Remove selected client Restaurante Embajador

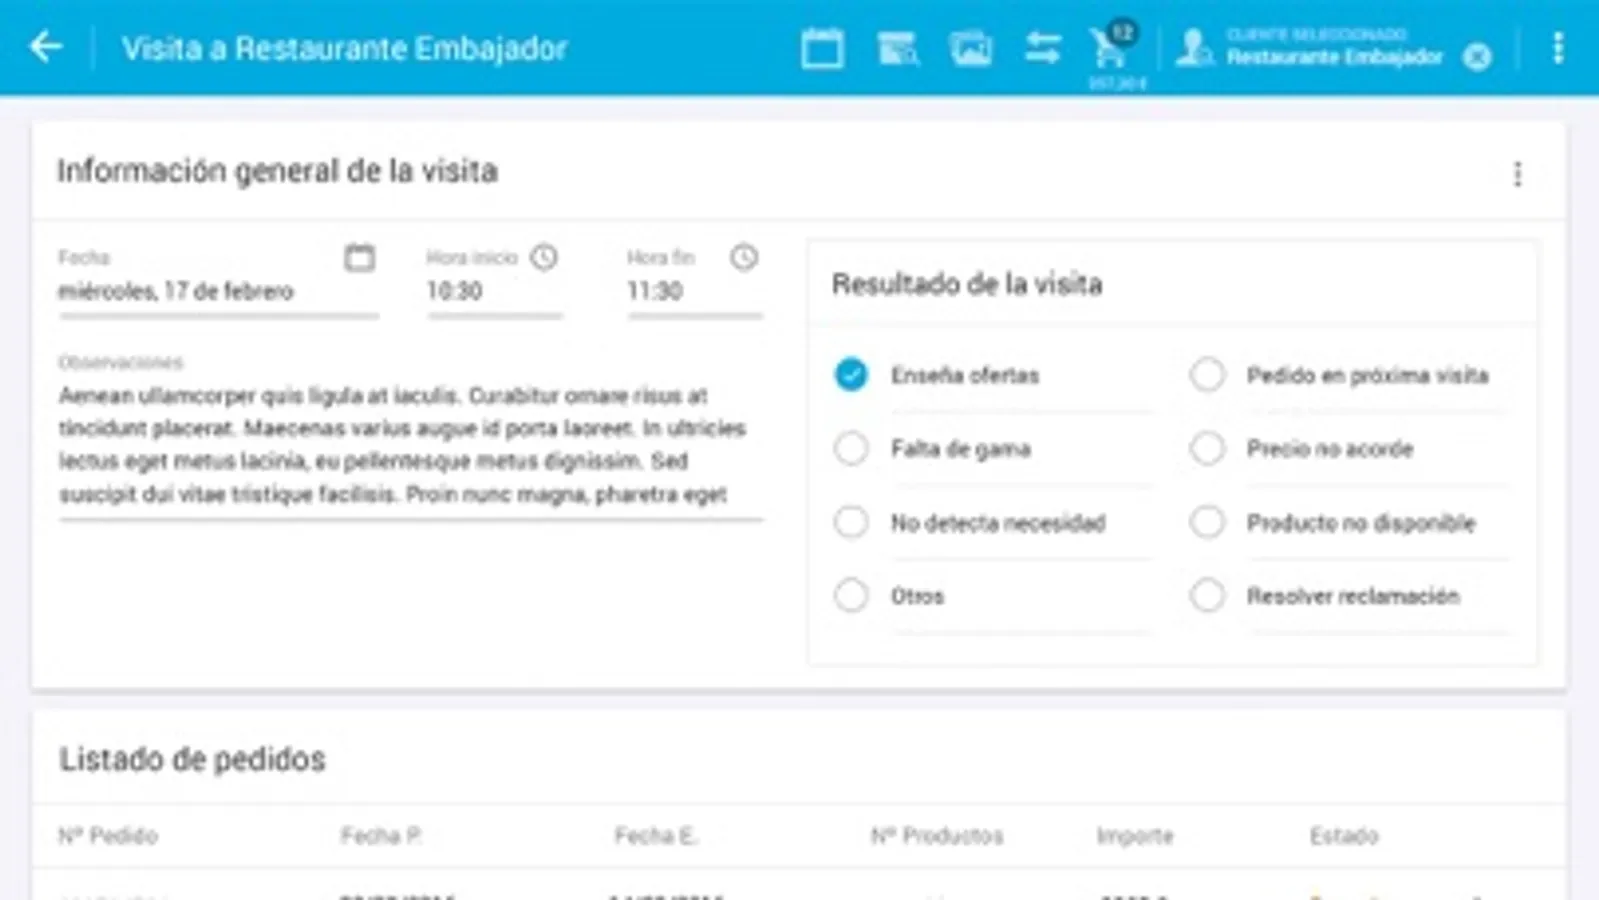pyautogui.click(x=1477, y=57)
